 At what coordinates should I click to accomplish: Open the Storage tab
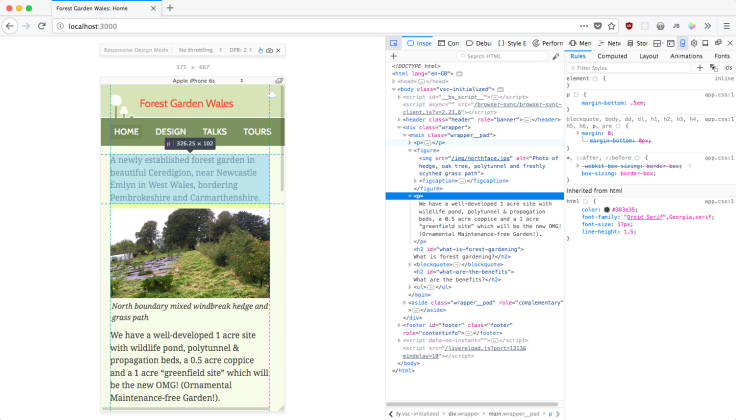pyautogui.click(x=637, y=43)
